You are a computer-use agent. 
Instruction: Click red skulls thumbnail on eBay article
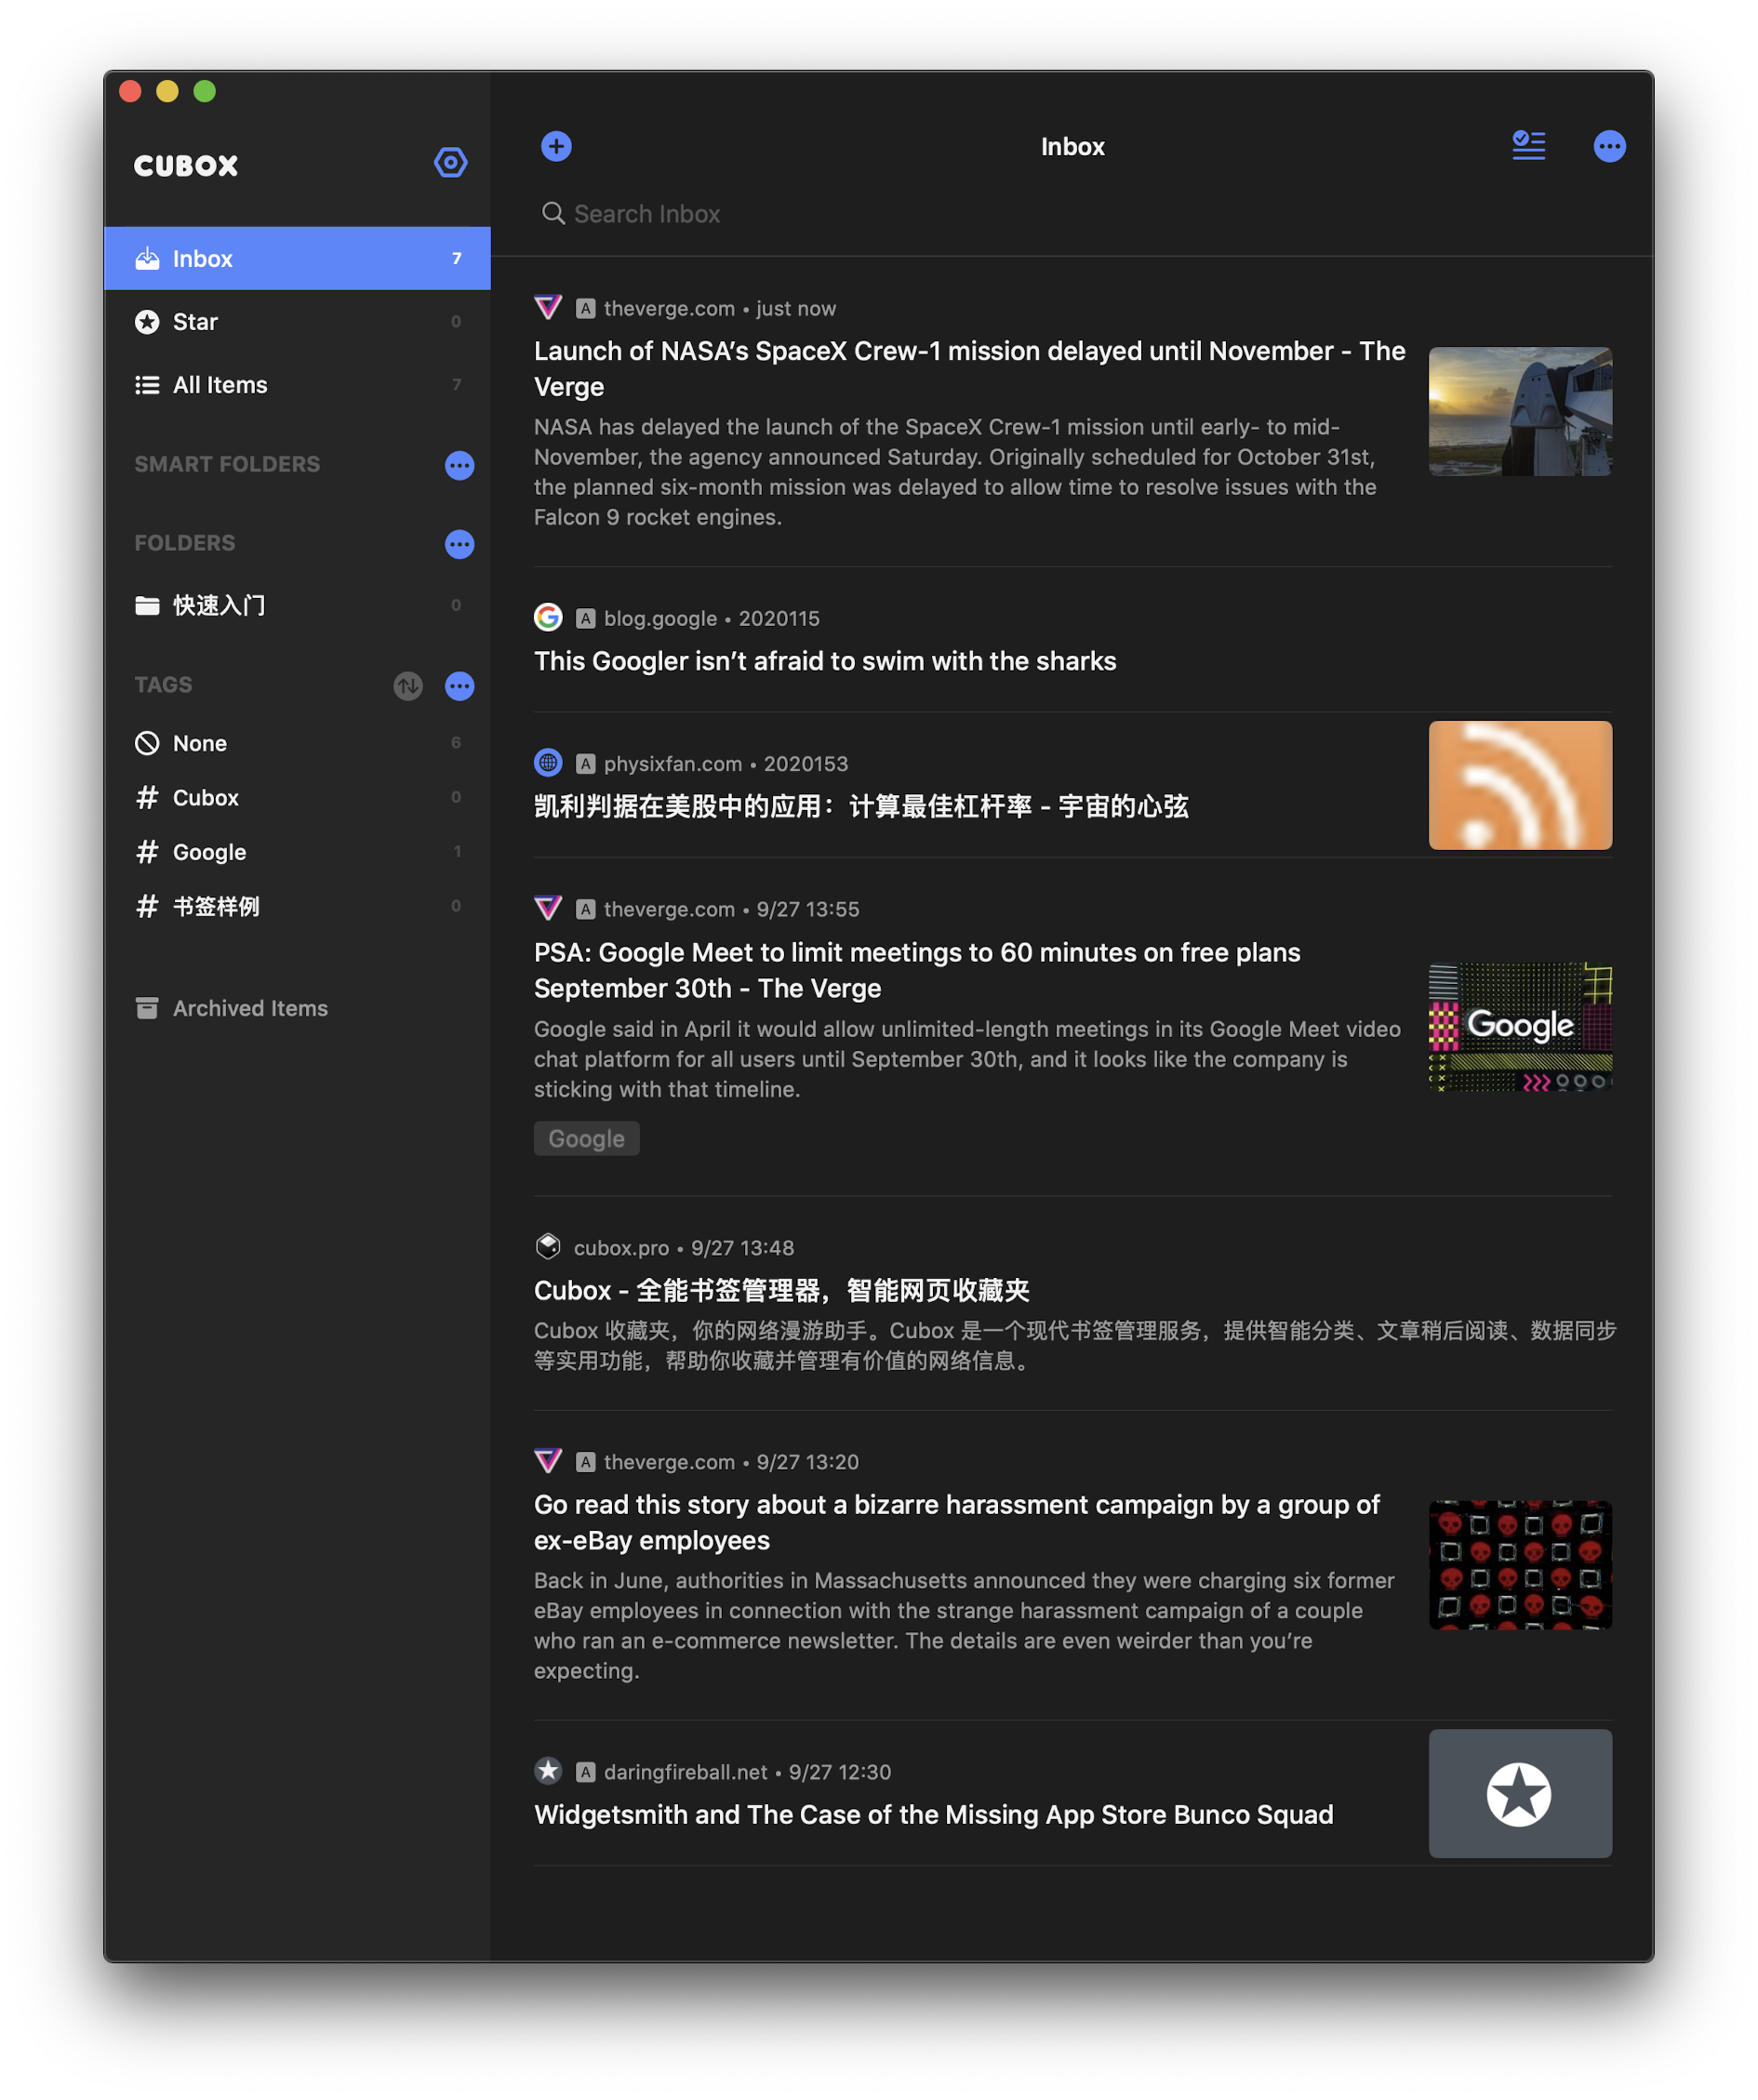click(1519, 1564)
